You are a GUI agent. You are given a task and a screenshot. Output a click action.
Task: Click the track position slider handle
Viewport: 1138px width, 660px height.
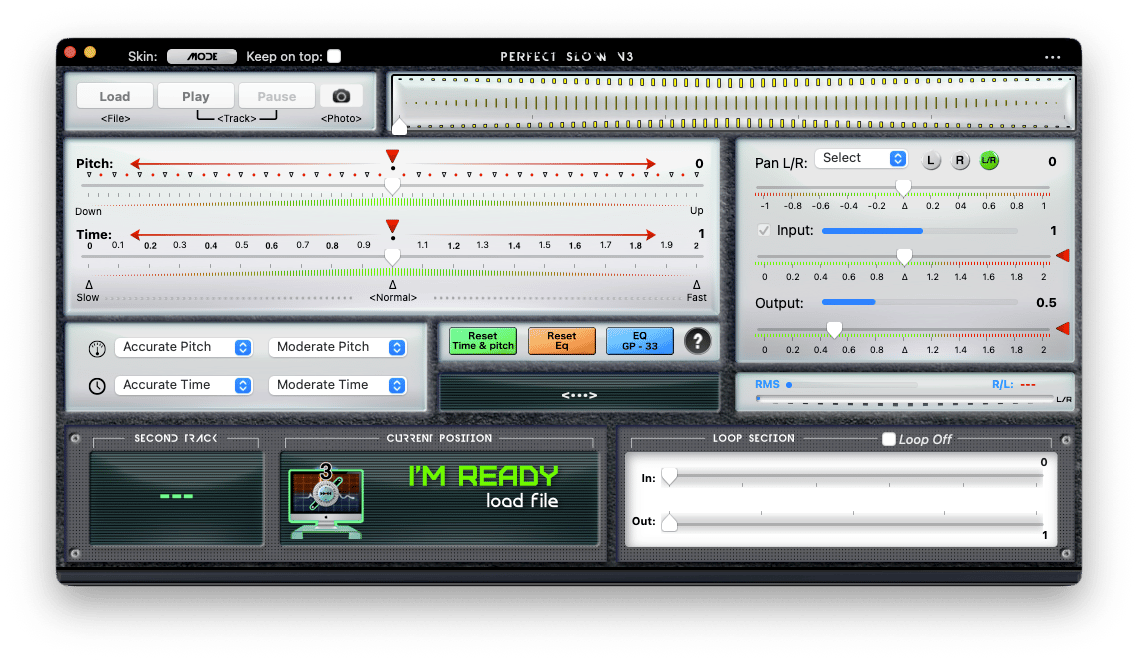[x=399, y=127]
